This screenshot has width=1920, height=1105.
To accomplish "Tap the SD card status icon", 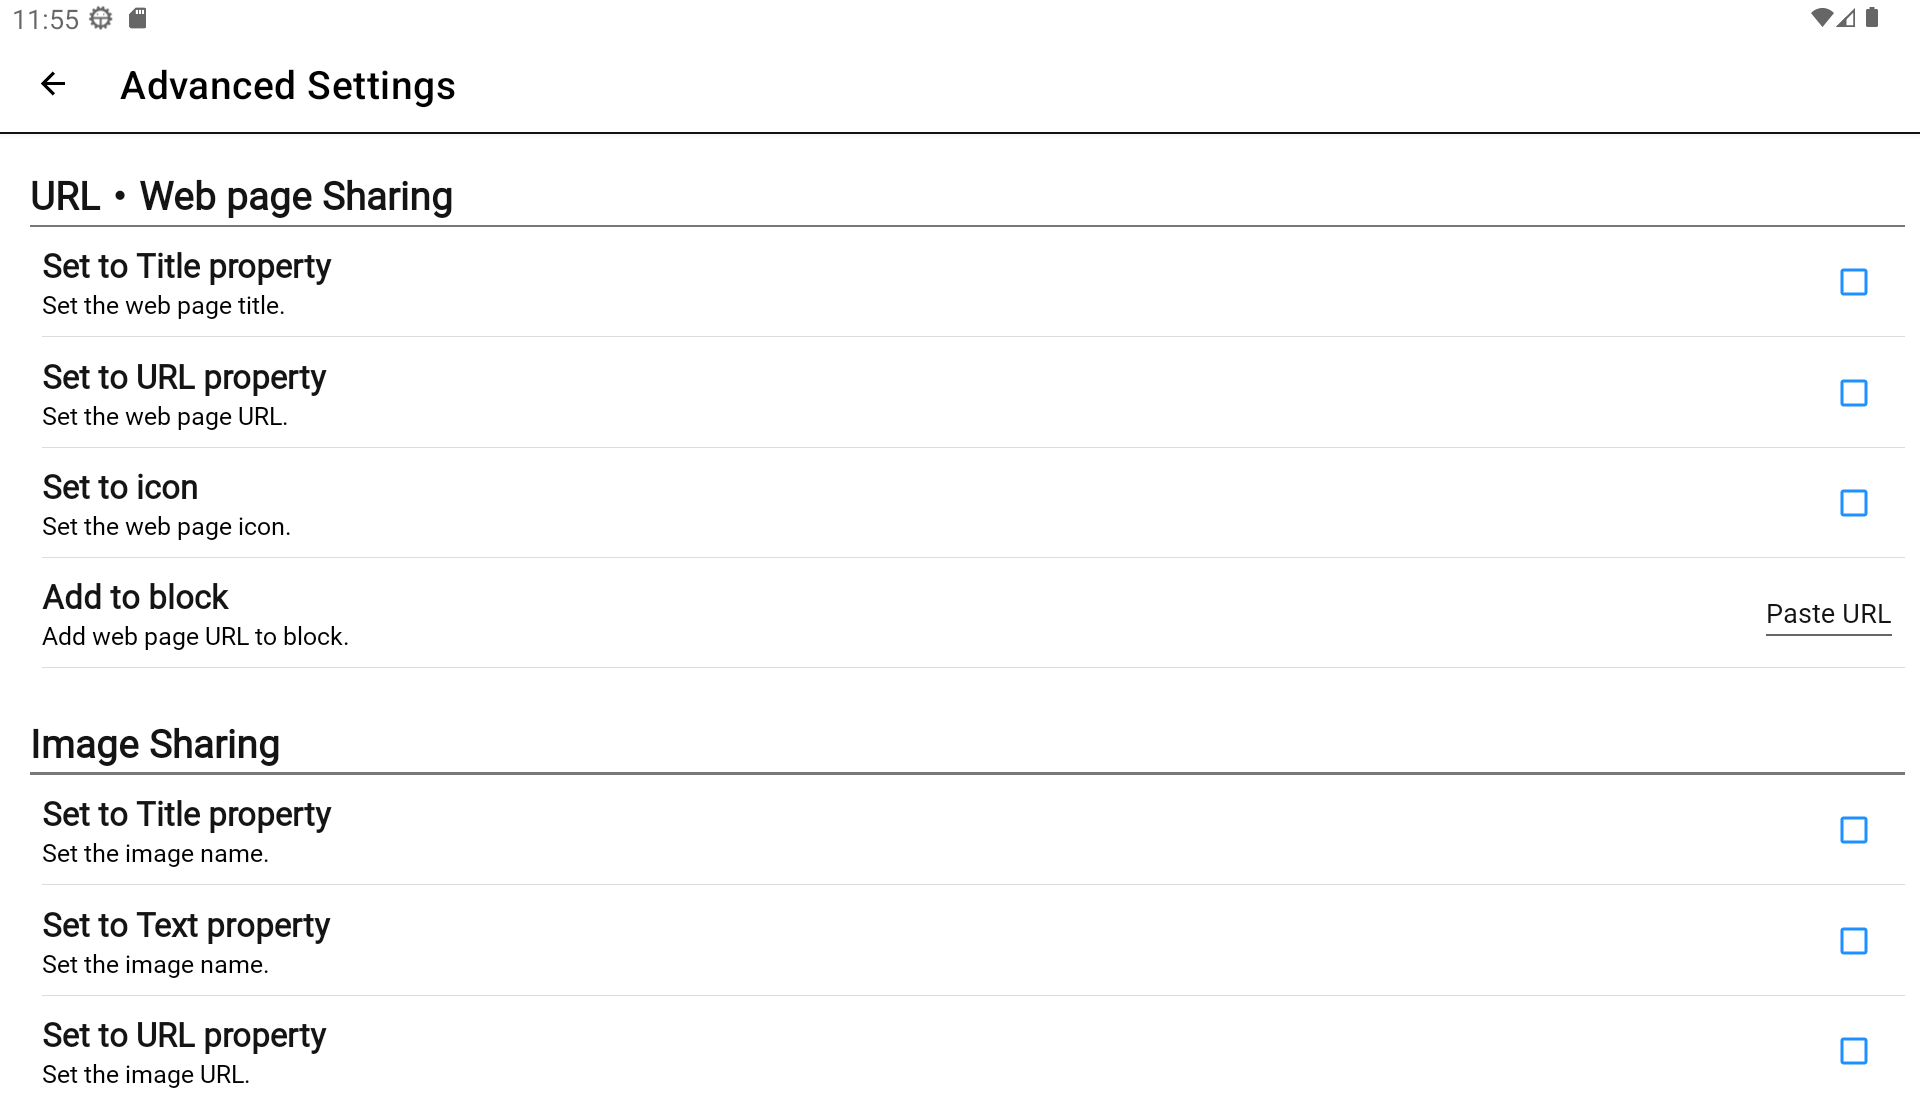I will (138, 18).
